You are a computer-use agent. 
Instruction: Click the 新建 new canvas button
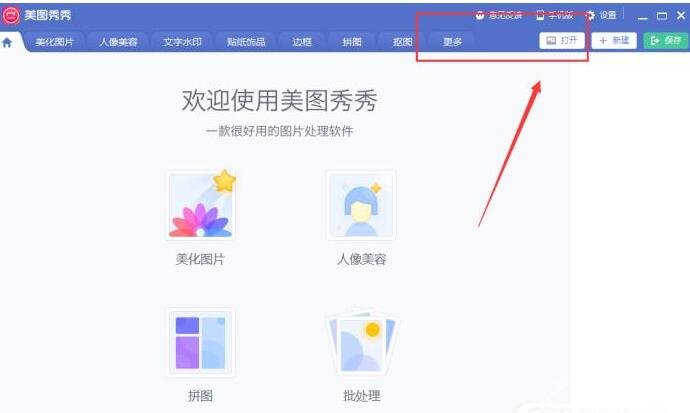[614, 41]
